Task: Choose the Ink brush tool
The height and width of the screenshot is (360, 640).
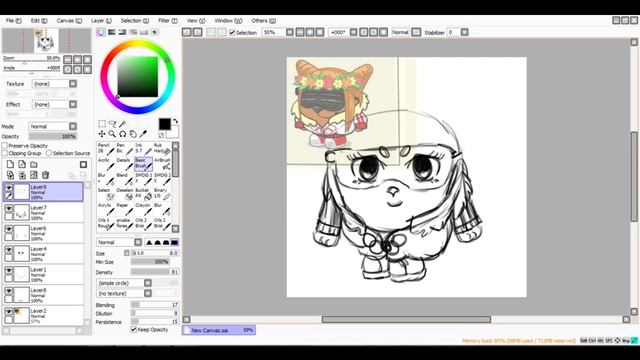Action: [144, 149]
